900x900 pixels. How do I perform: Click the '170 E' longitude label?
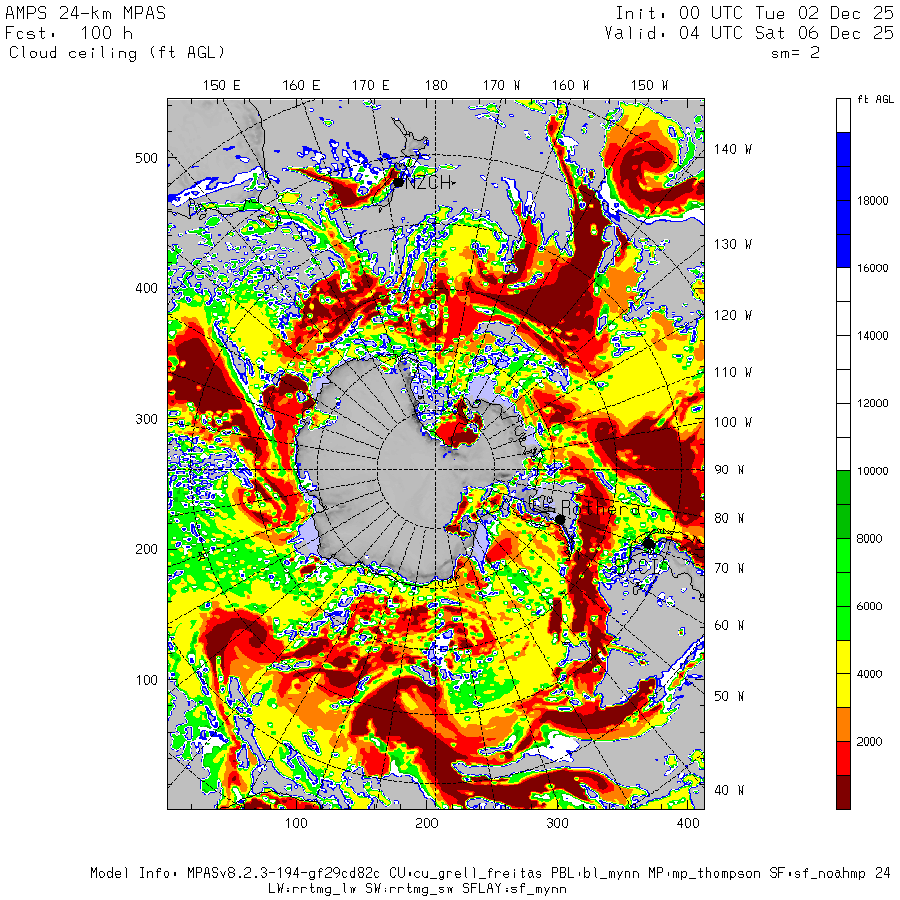(x=371, y=86)
